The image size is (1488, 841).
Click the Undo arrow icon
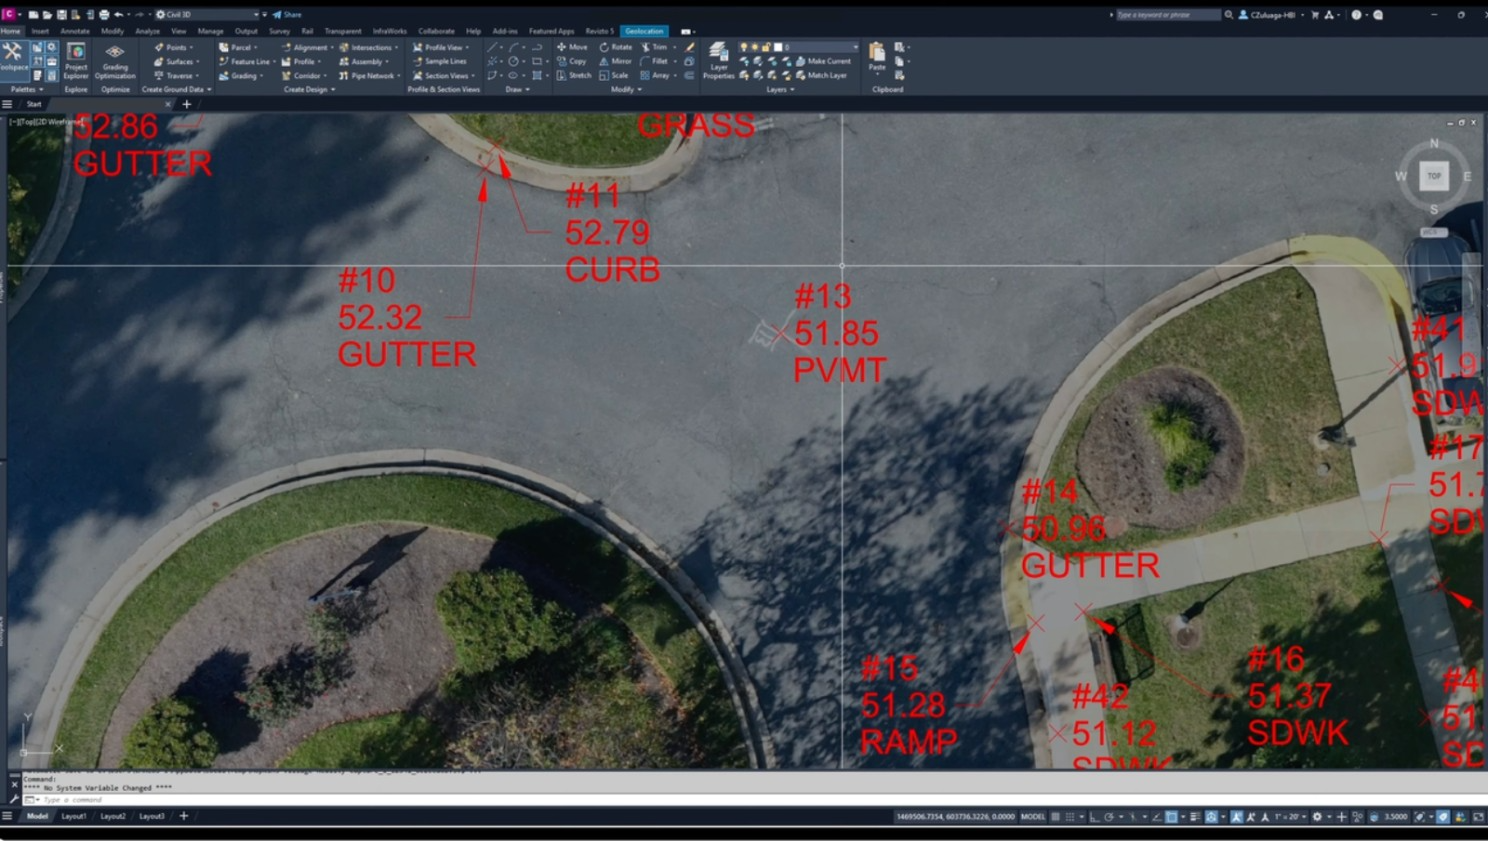[119, 15]
